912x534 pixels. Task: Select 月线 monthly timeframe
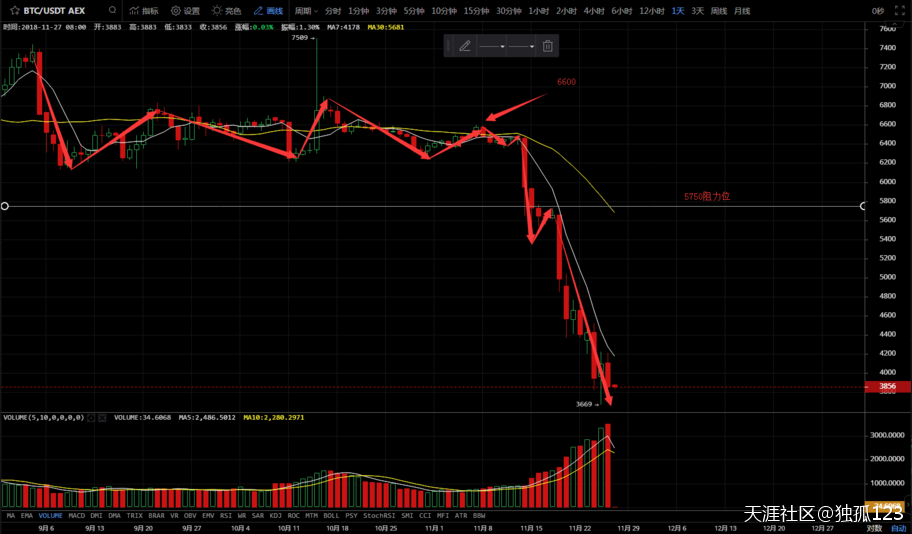[742, 10]
